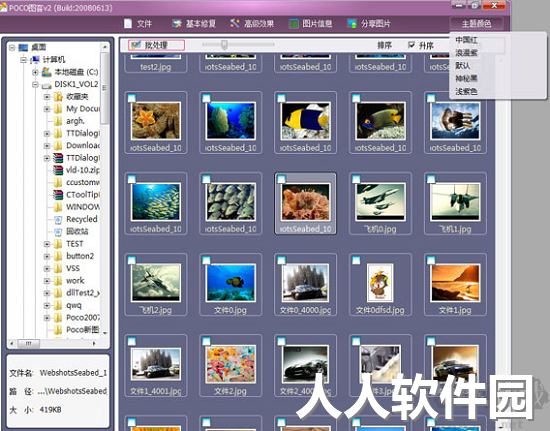550x431 pixels.
Task: Choose the 神秘黑 theme entry
Action: [466, 79]
